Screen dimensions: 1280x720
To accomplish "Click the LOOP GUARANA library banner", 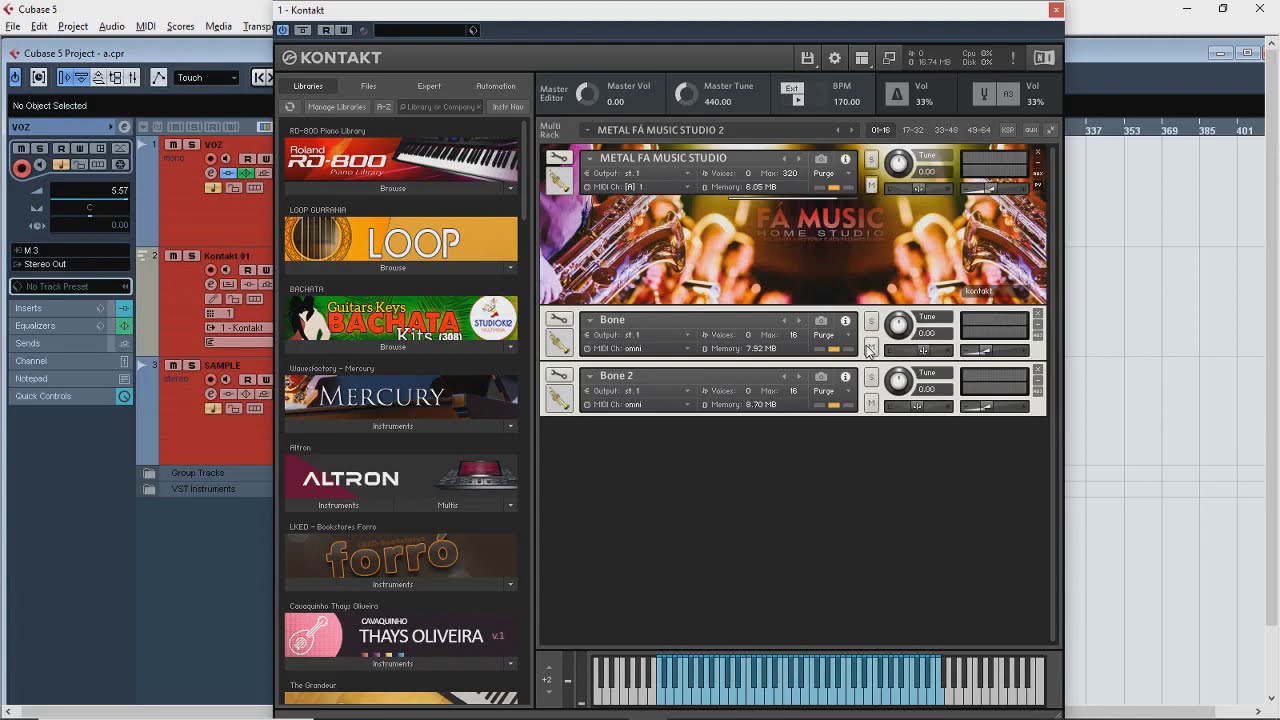I will (401, 240).
